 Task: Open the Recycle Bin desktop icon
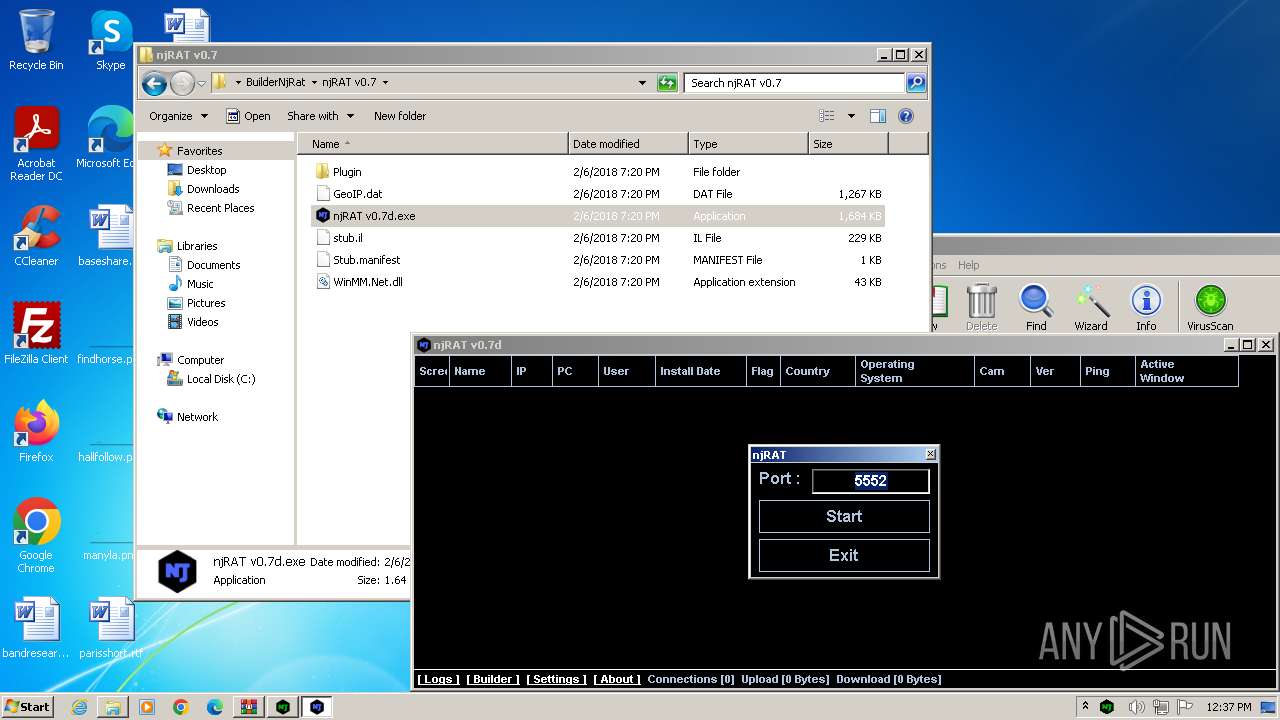[36, 40]
